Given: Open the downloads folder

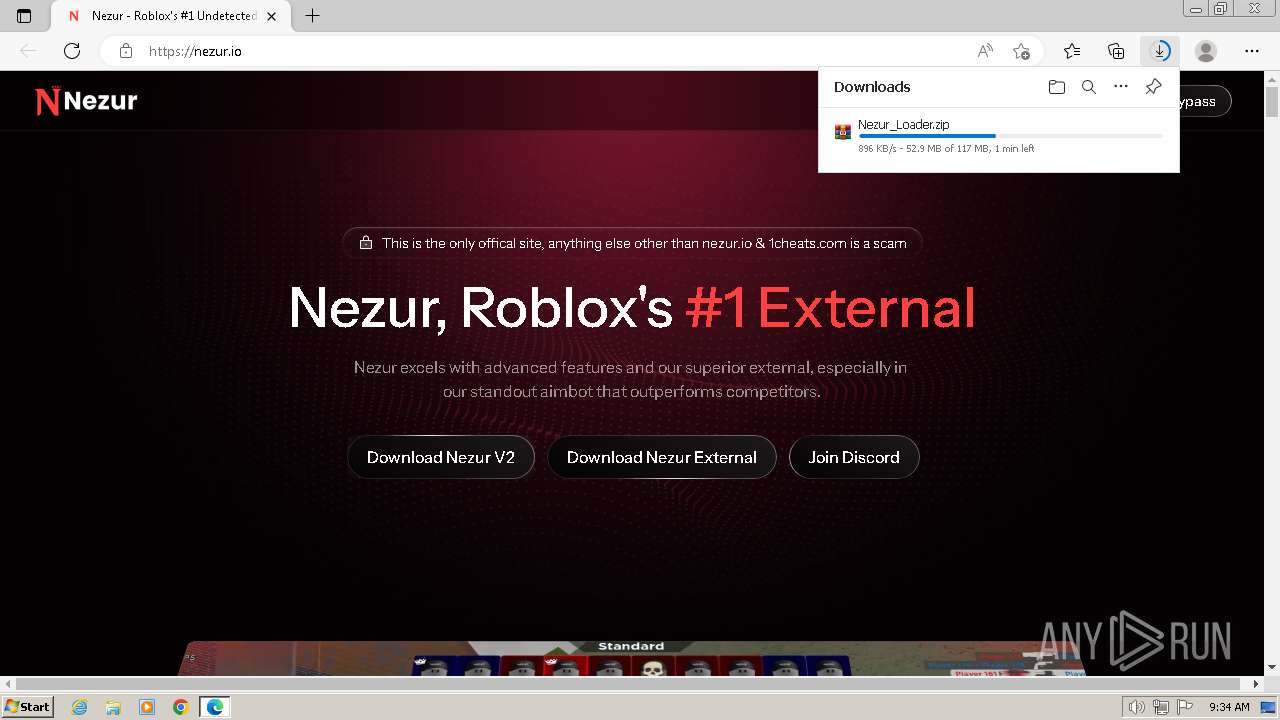Looking at the screenshot, I should (x=1056, y=87).
